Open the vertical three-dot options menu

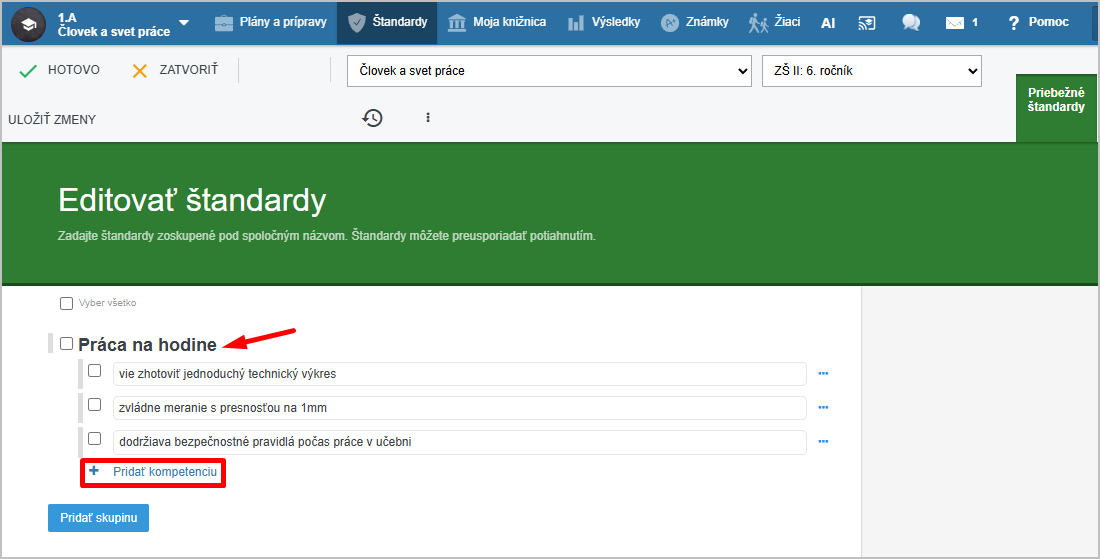[428, 118]
